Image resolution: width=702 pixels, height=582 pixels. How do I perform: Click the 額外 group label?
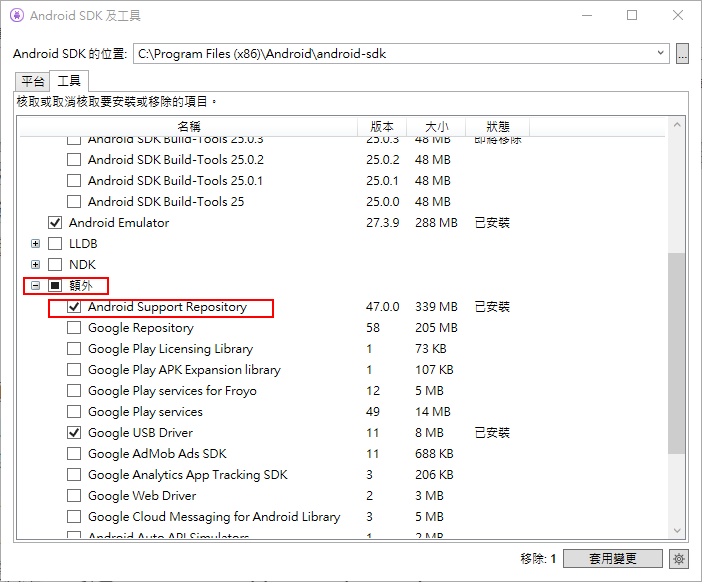(x=81, y=286)
